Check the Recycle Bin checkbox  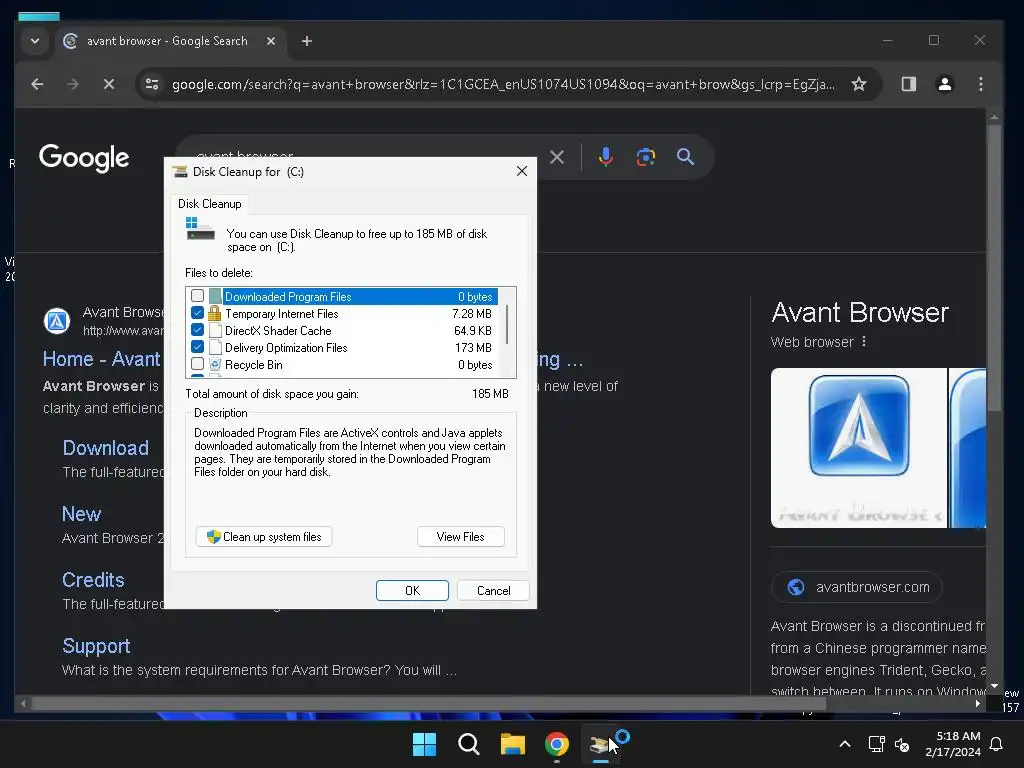197,364
